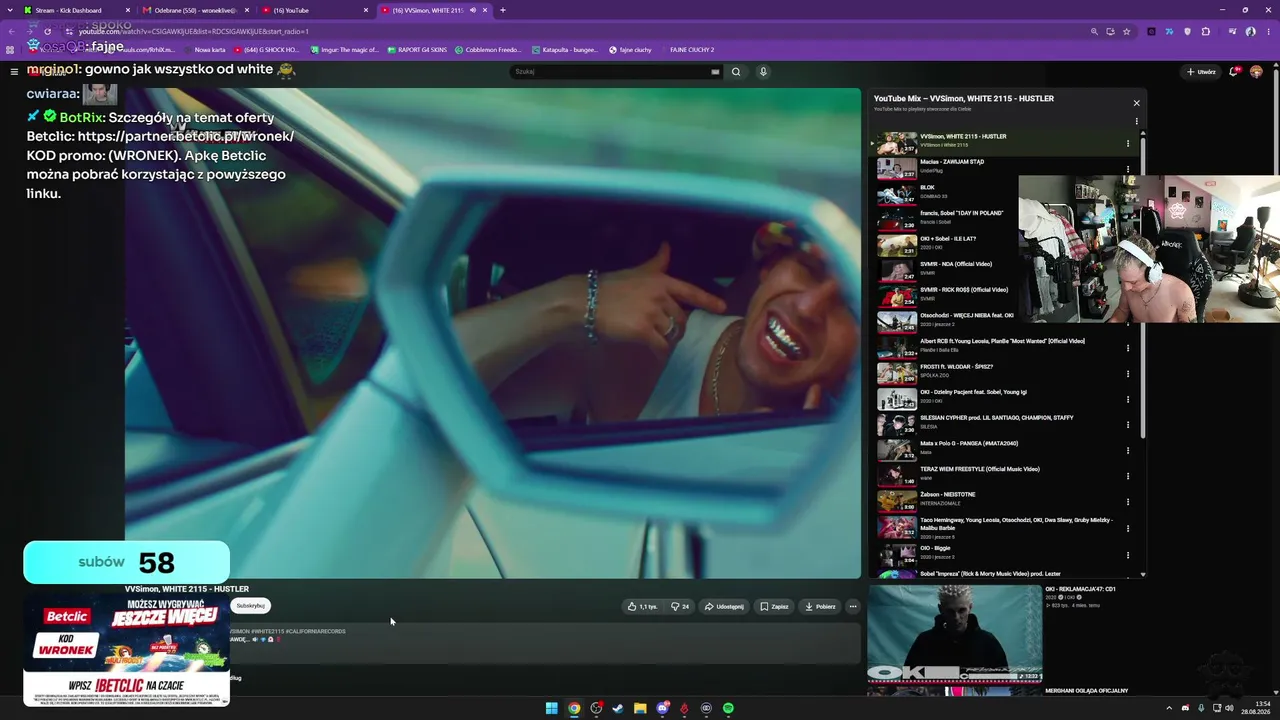Open Steam from the taskbar

618,708
